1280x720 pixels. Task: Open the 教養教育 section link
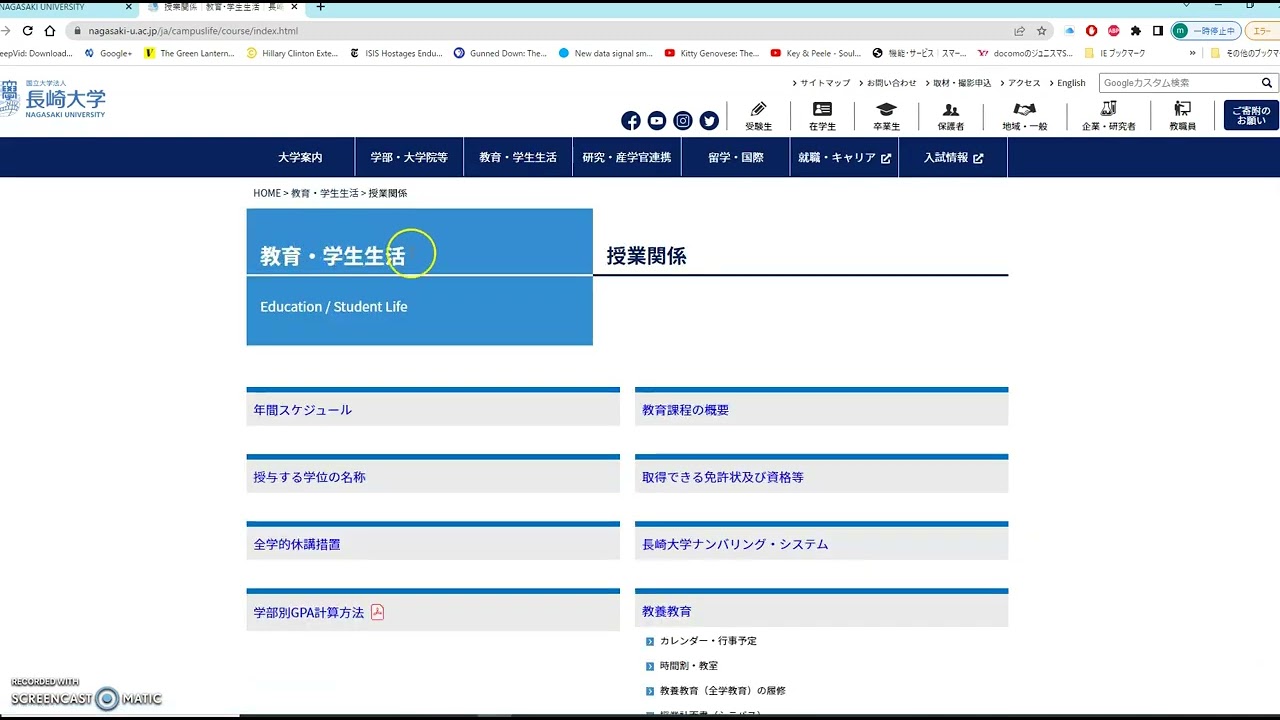coord(667,611)
